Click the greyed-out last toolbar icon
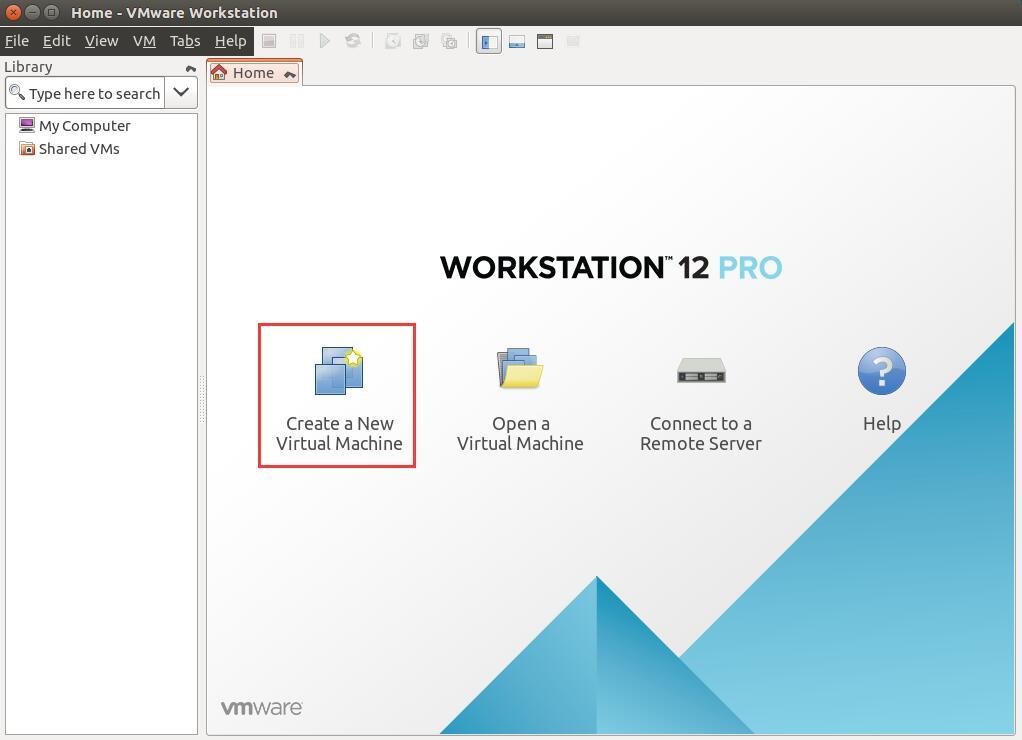The width and height of the screenshot is (1022, 740). [x=573, y=42]
